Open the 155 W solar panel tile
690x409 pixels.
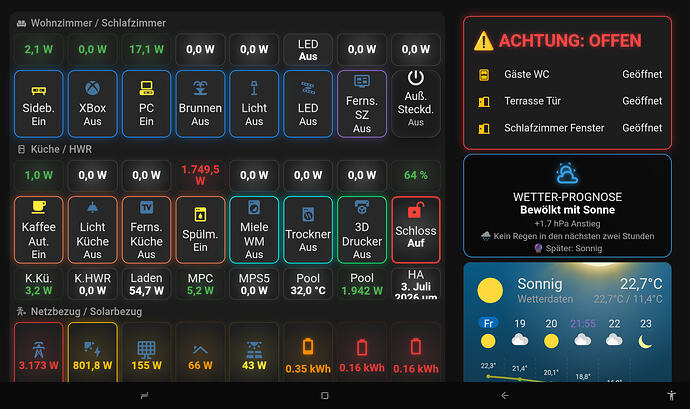[x=147, y=352]
